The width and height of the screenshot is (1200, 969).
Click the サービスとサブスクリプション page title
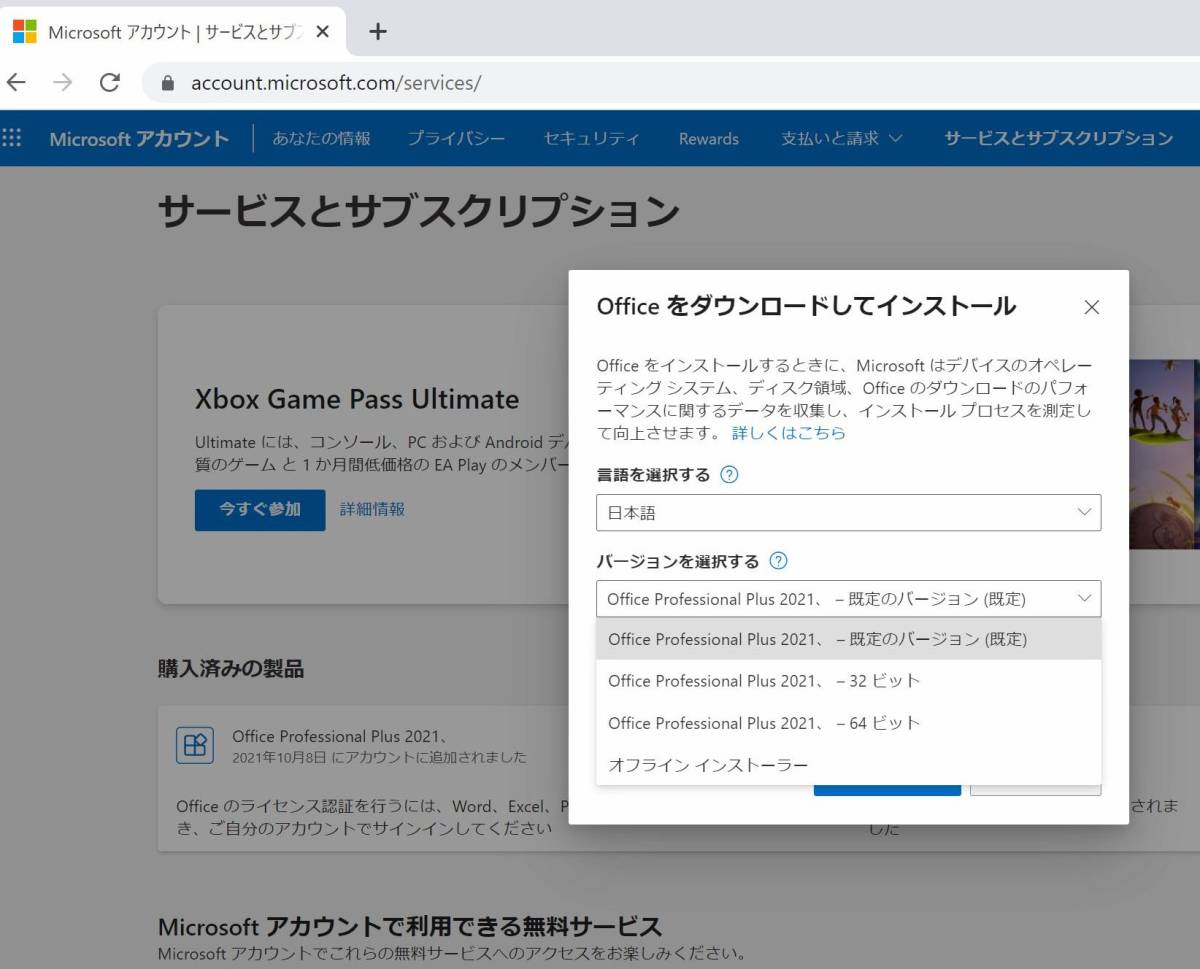coord(419,211)
